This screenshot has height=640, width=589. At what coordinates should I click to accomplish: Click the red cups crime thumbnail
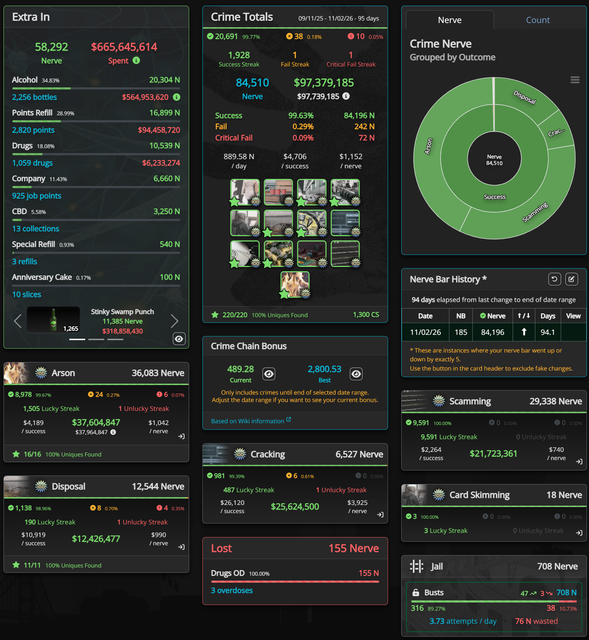pos(278,192)
